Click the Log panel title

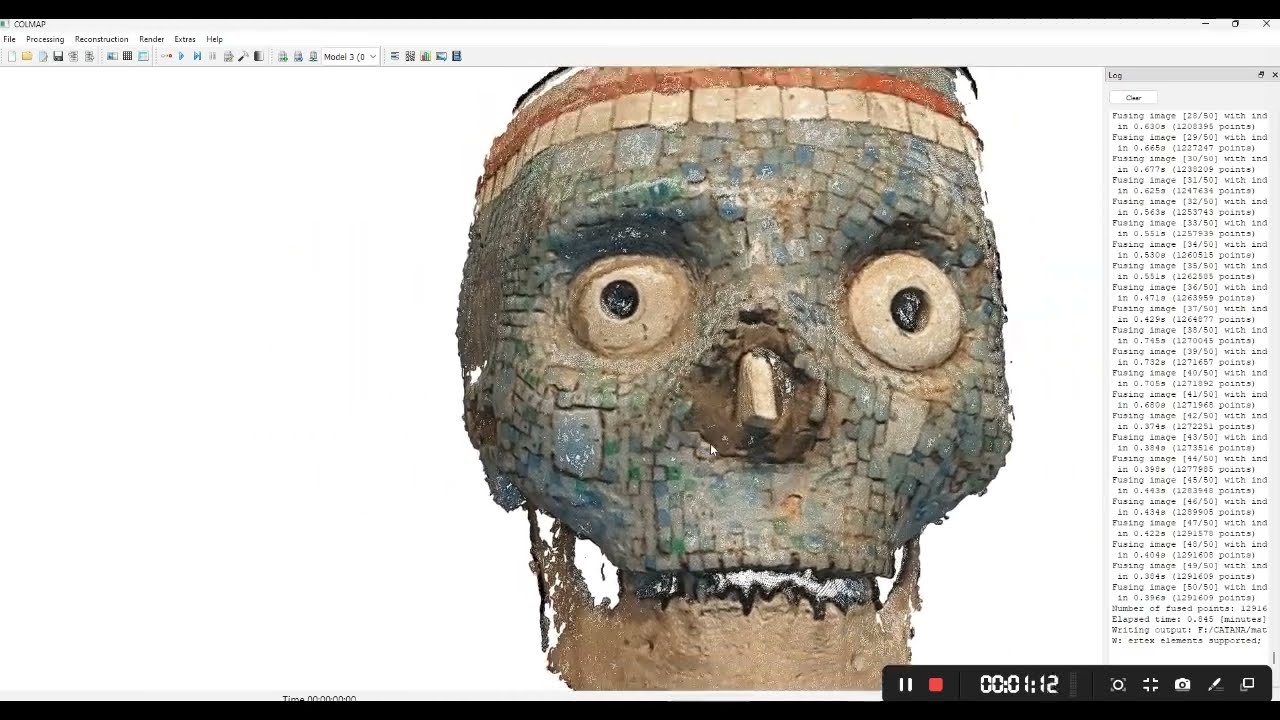pyautogui.click(x=1115, y=75)
